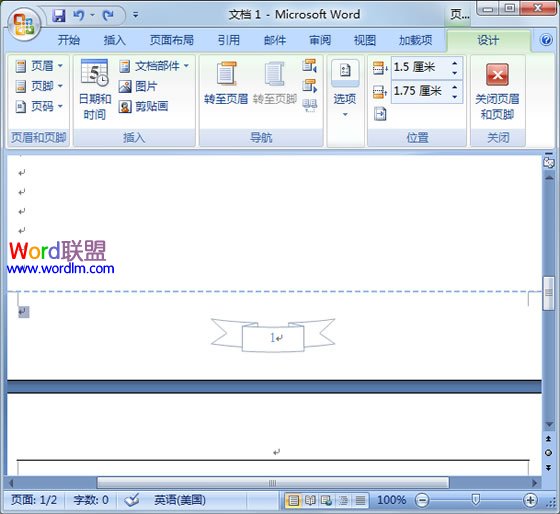Select the 加载项 tab
The image size is (560, 514).
416,40
